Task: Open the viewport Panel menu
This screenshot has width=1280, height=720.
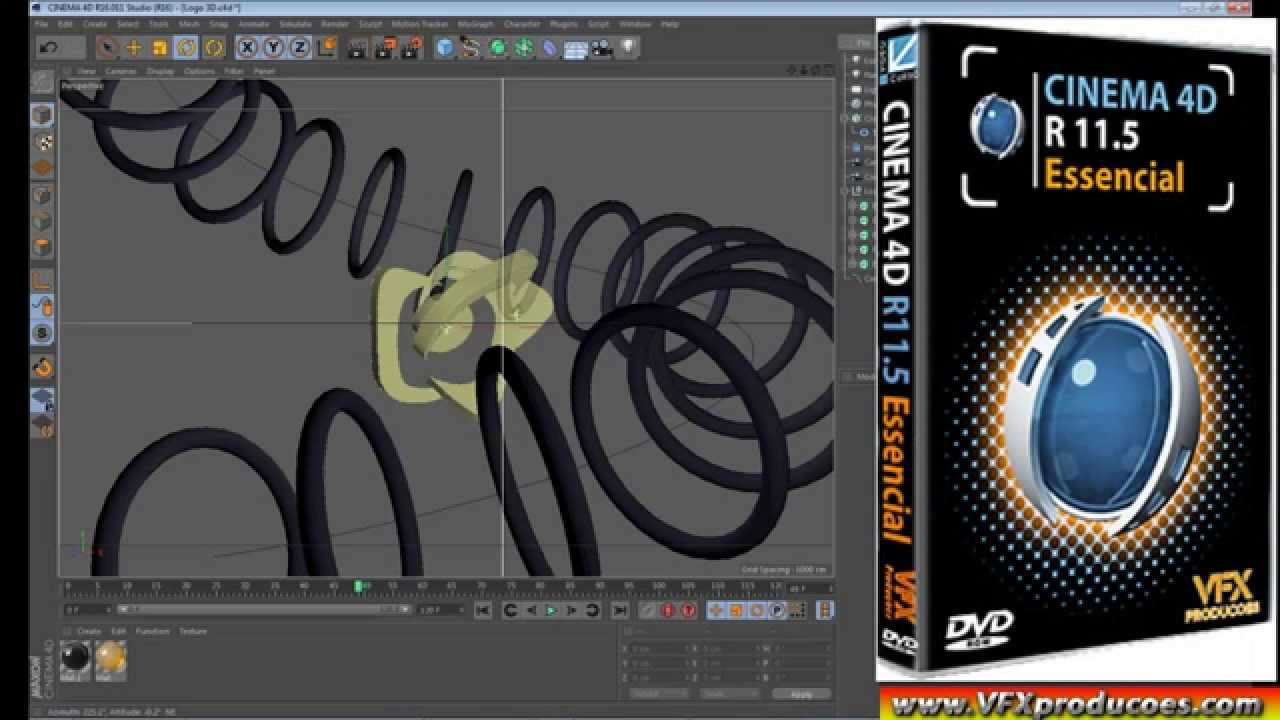Action: coord(264,72)
